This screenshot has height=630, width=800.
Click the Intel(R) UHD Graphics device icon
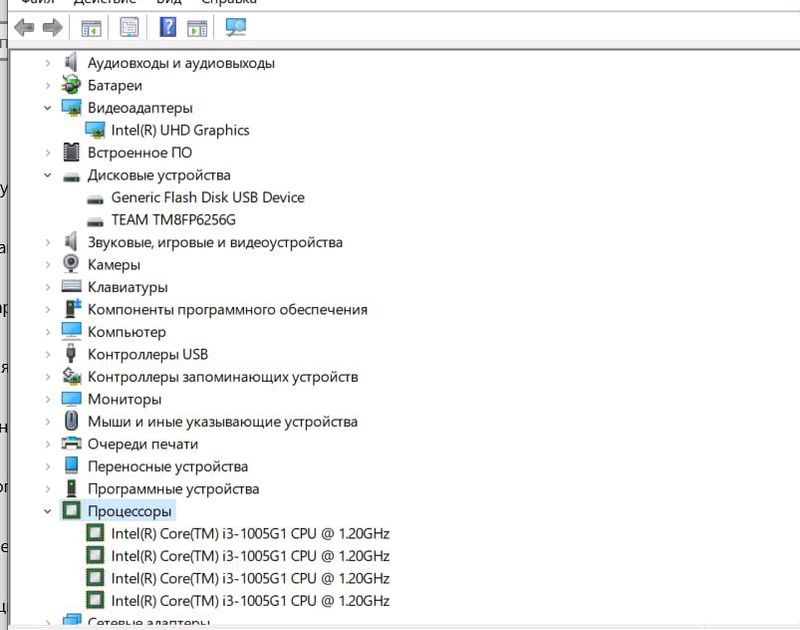[x=95, y=130]
